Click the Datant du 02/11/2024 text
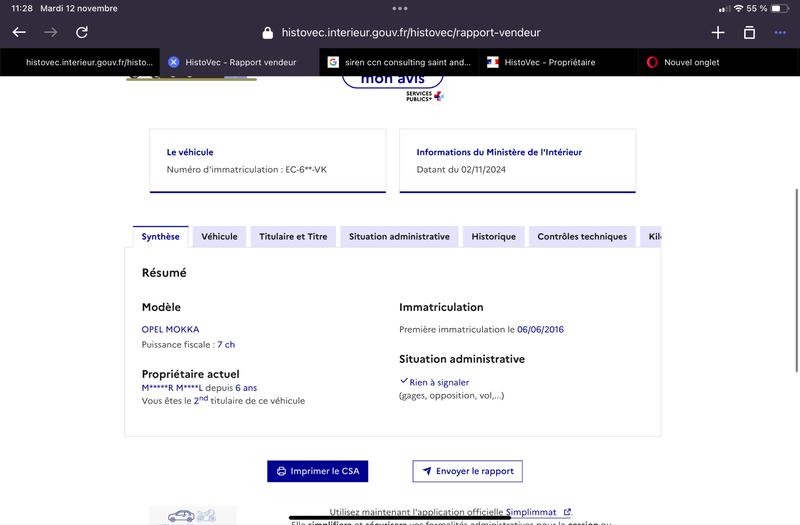The width and height of the screenshot is (800, 525). 461,169
